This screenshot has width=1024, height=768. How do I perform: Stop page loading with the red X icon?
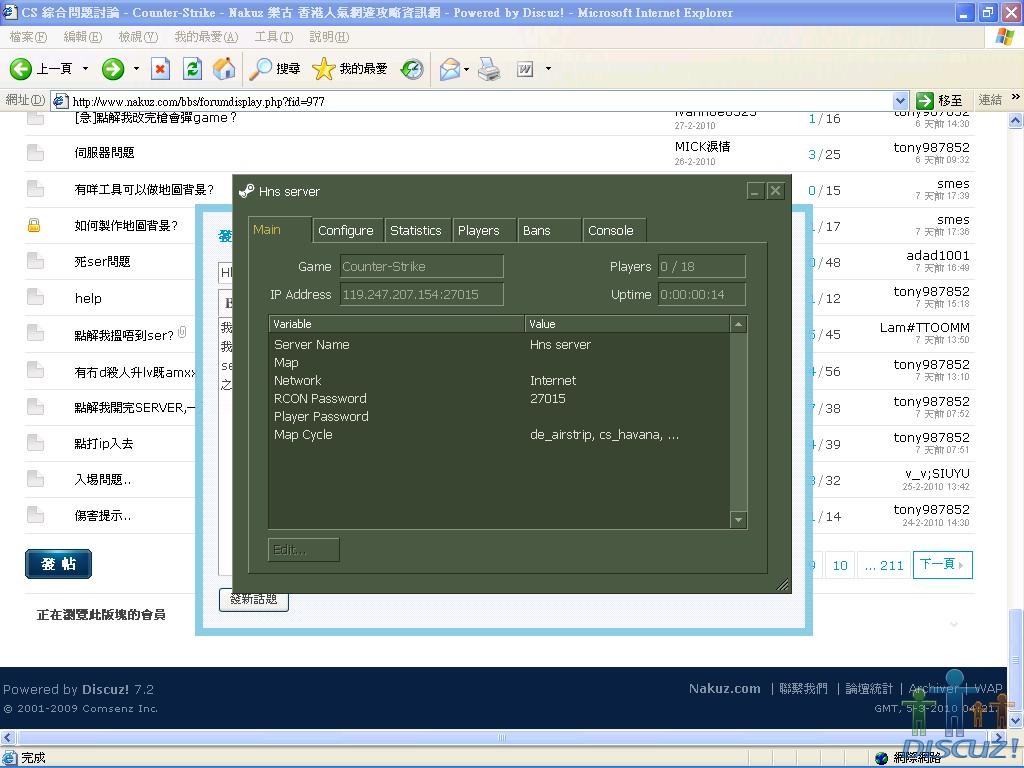[x=161, y=69]
